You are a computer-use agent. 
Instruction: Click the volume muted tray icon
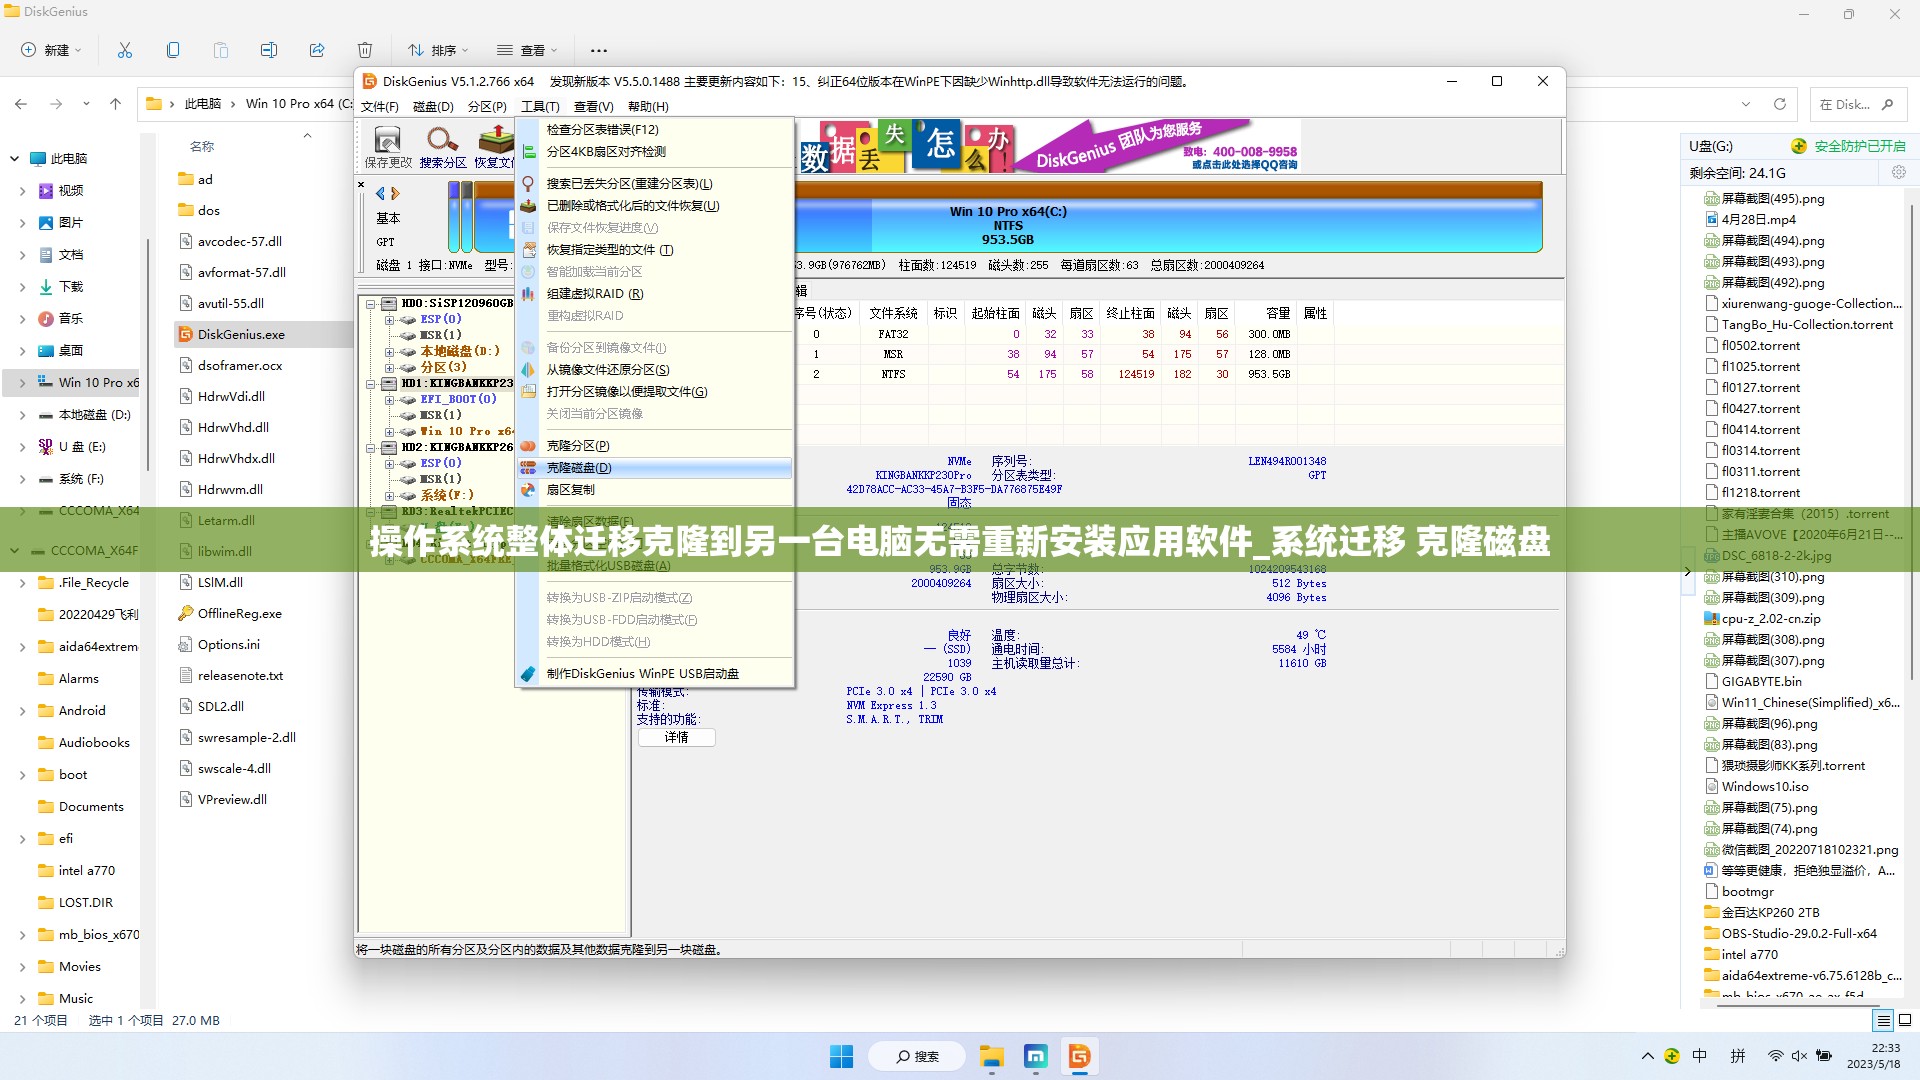tap(1799, 1056)
